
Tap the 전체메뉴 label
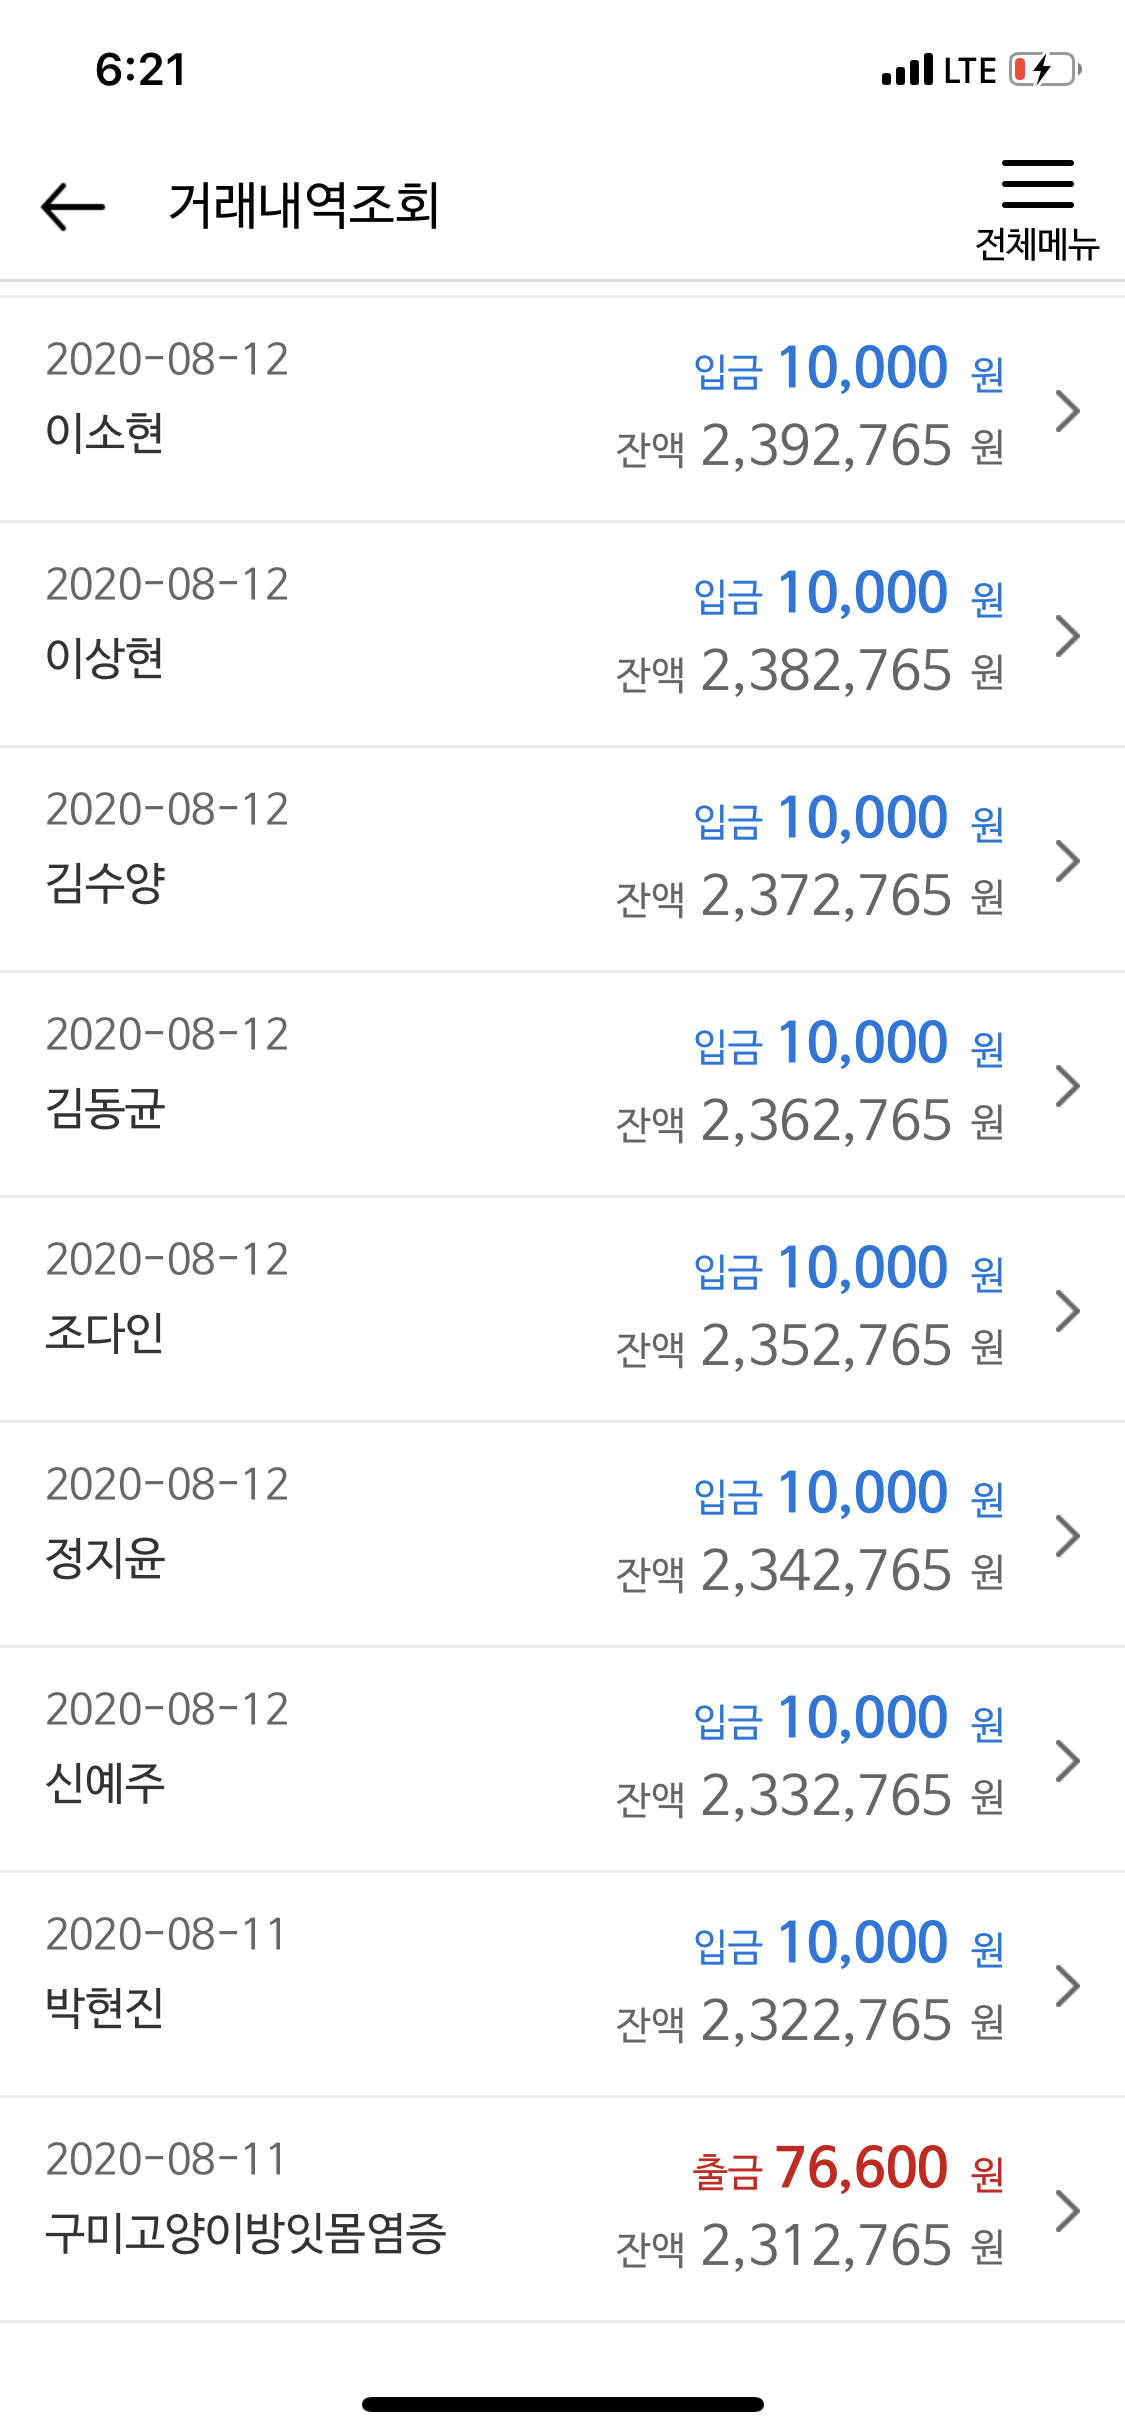(1038, 244)
